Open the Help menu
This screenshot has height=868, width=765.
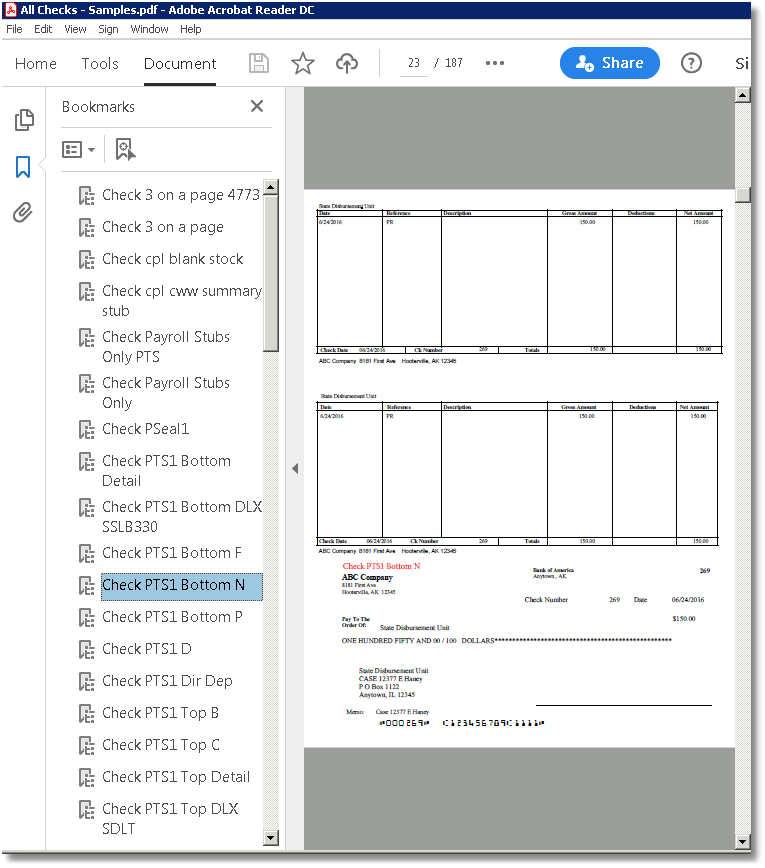(x=190, y=29)
